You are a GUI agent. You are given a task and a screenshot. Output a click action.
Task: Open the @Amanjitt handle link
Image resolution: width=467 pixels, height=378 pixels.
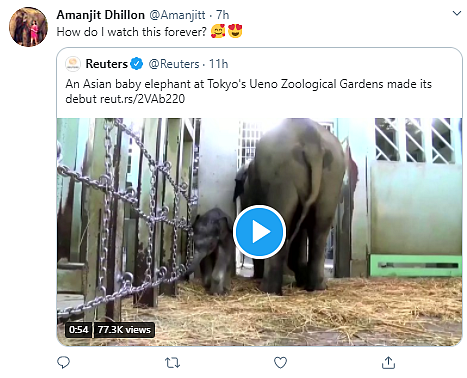tap(177, 15)
